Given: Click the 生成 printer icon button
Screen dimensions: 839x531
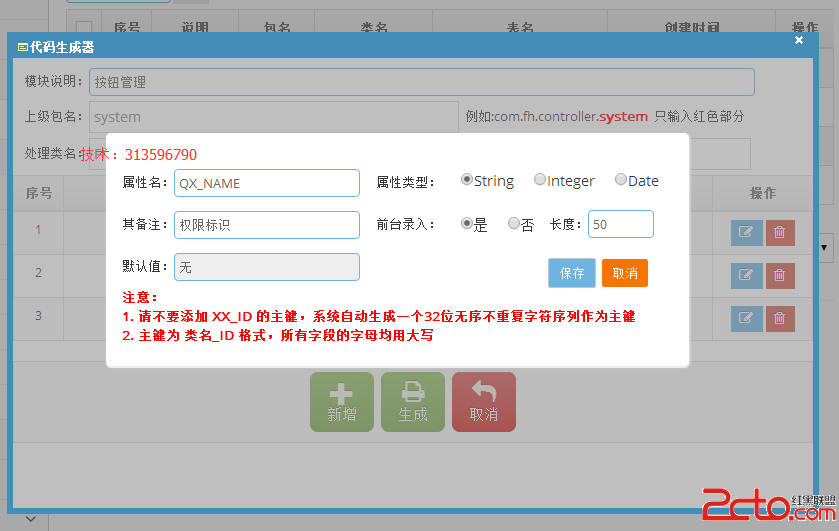Looking at the screenshot, I should click(413, 402).
